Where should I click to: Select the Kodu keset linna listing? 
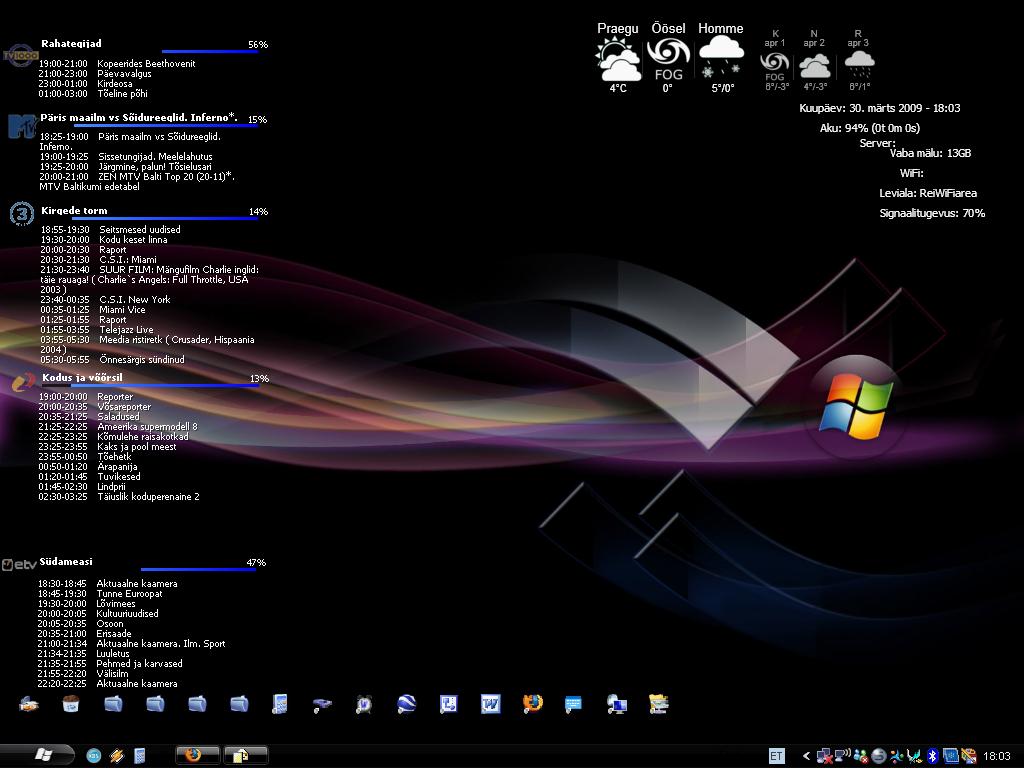(x=104, y=240)
